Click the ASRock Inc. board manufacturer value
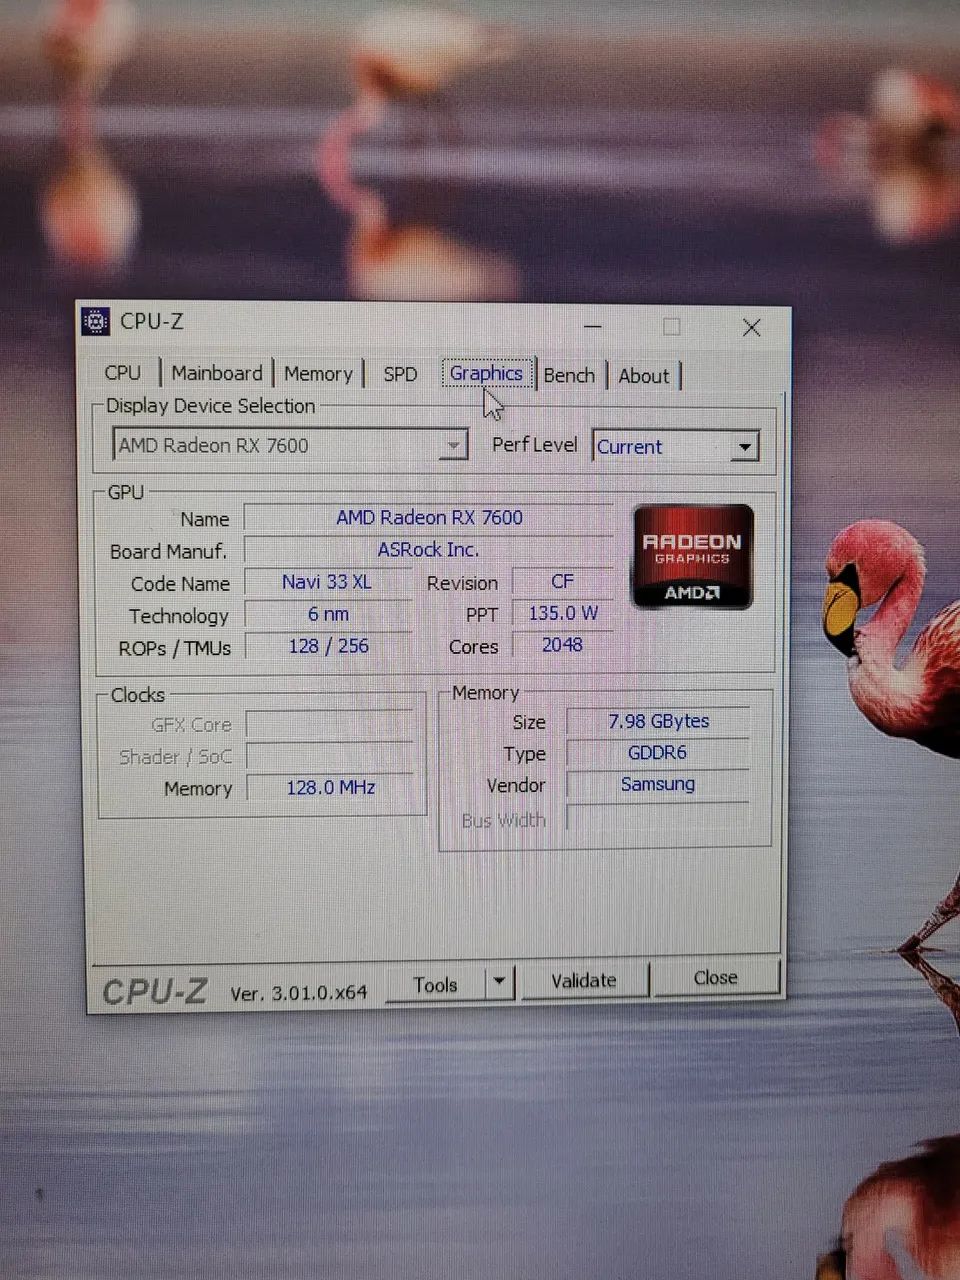Image resolution: width=960 pixels, height=1280 pixels. (428, 550)
